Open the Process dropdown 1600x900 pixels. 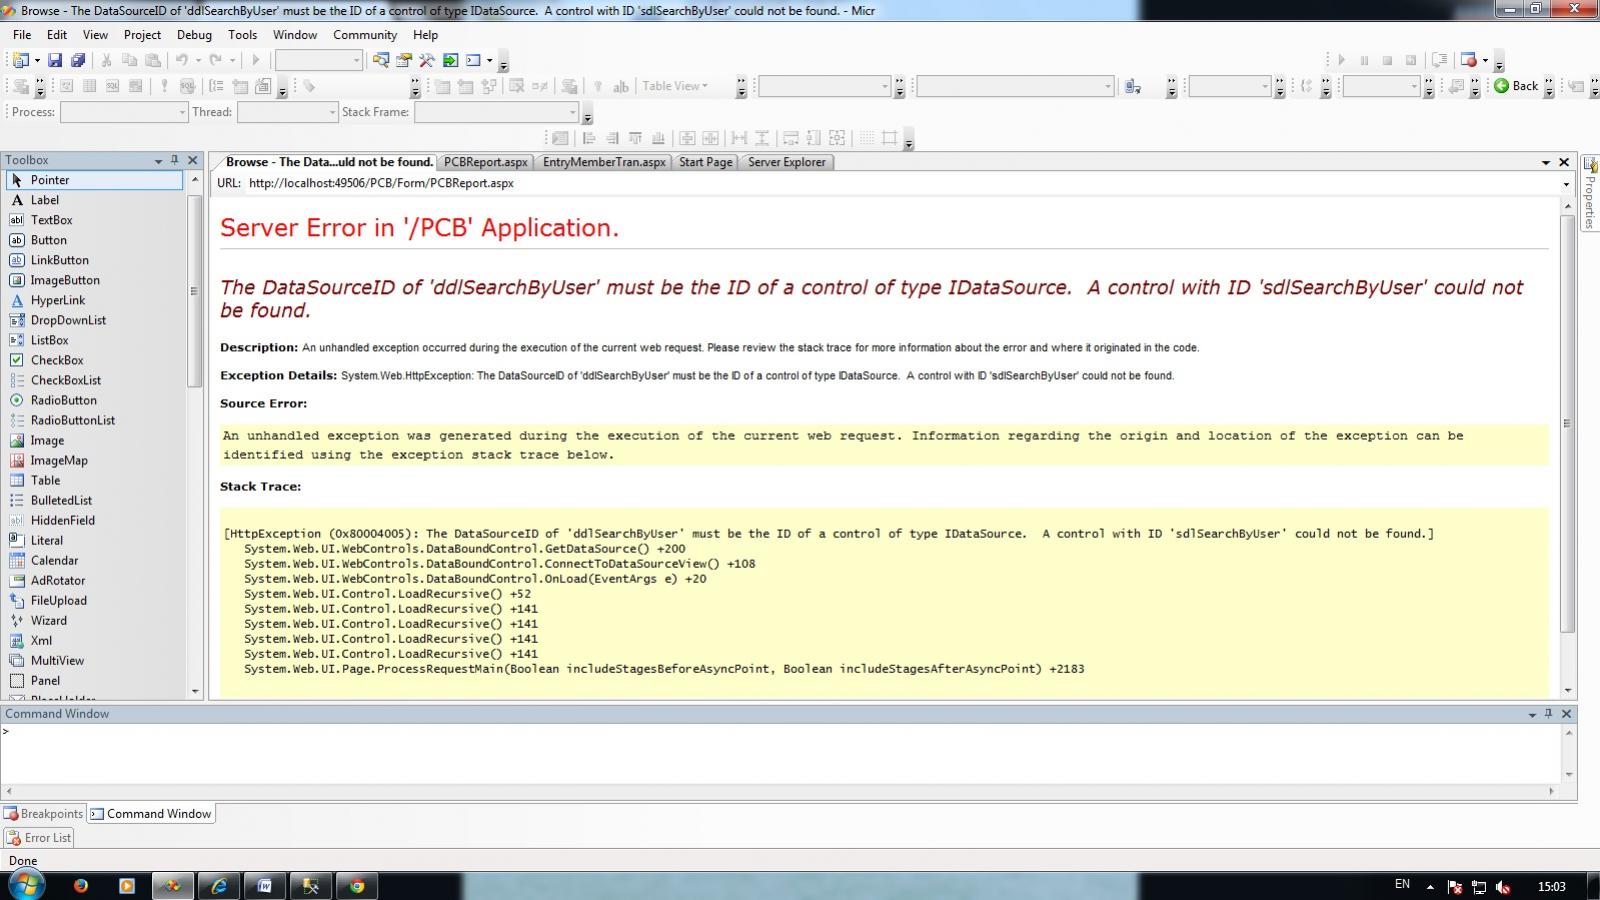(x=124, y=112)
